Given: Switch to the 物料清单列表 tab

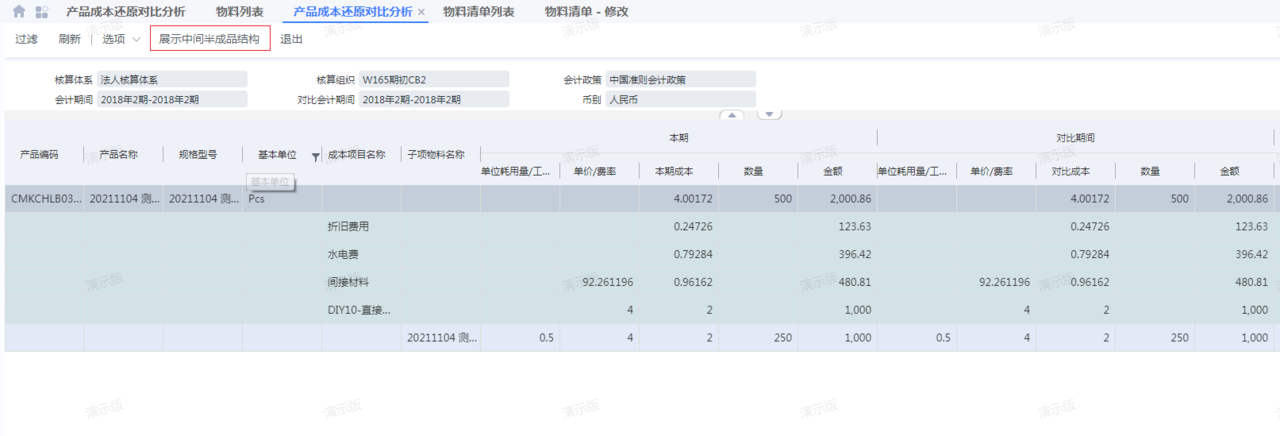Looking at the screenshot, I should [x=478, y=12].
